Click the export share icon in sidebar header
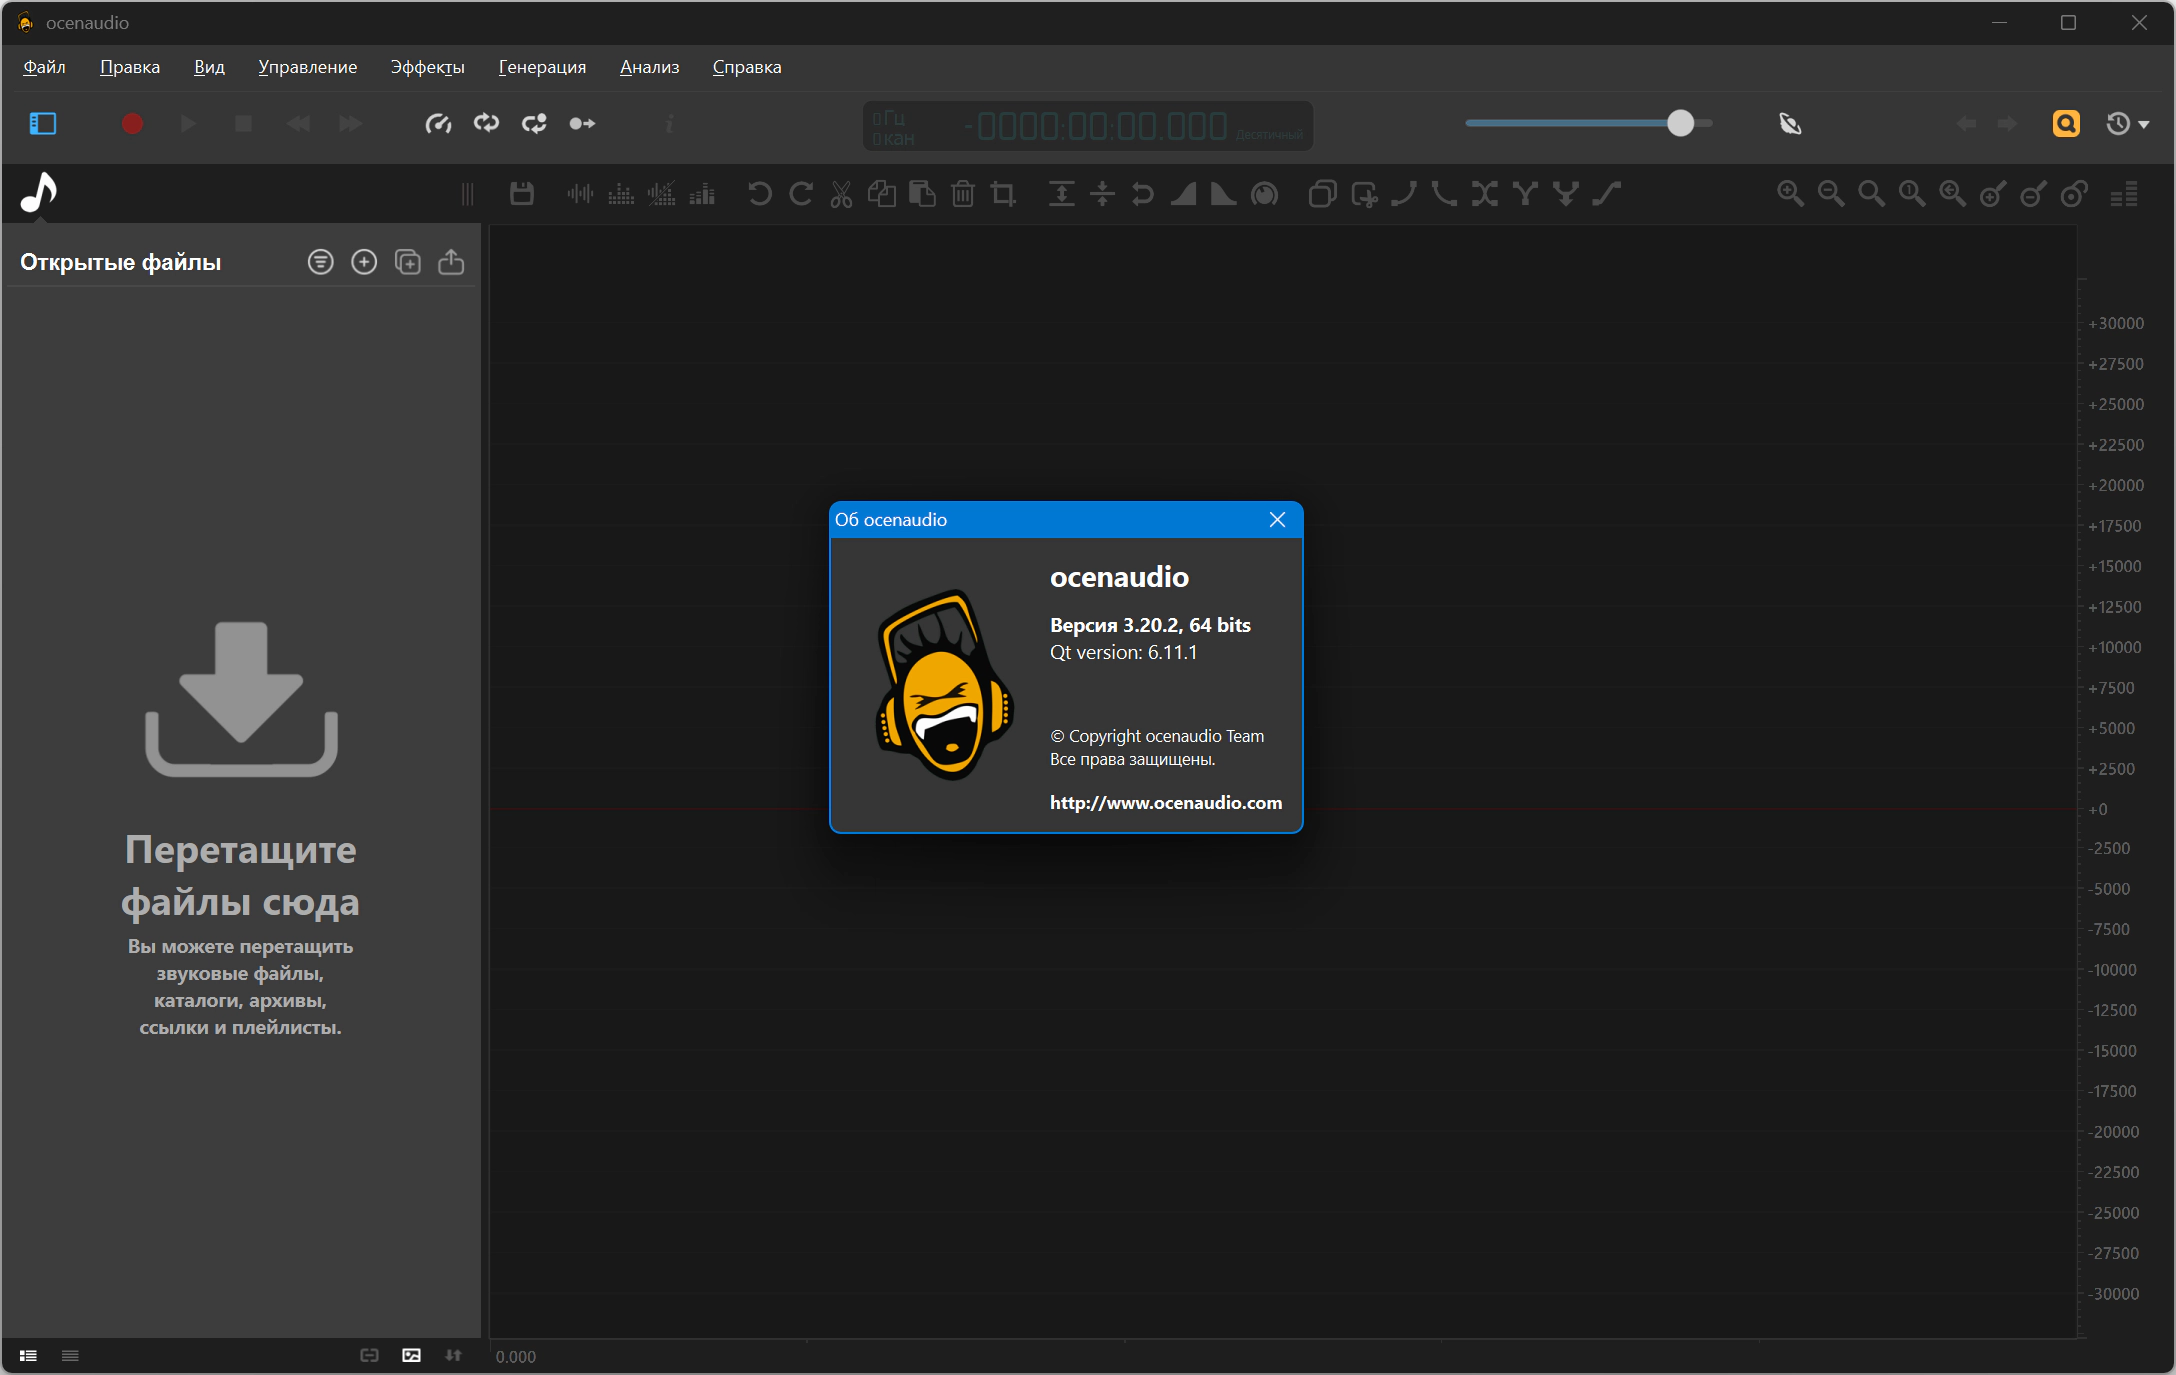The image size is (2176, 1375). pos(451,262)
